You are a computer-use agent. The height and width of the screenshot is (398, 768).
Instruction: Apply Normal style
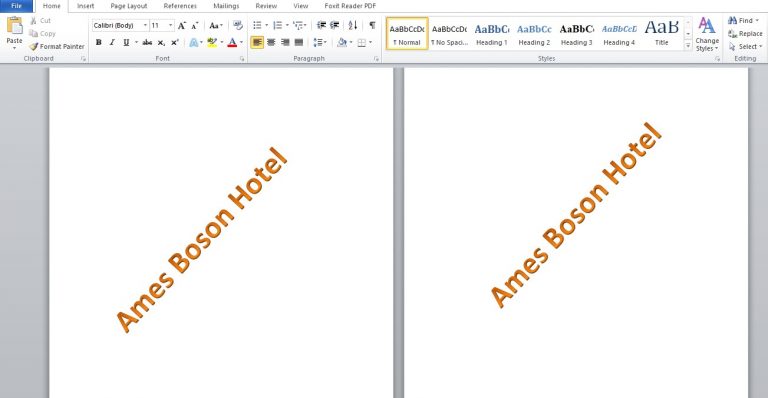pyautogui.click(x=407, y=33)
